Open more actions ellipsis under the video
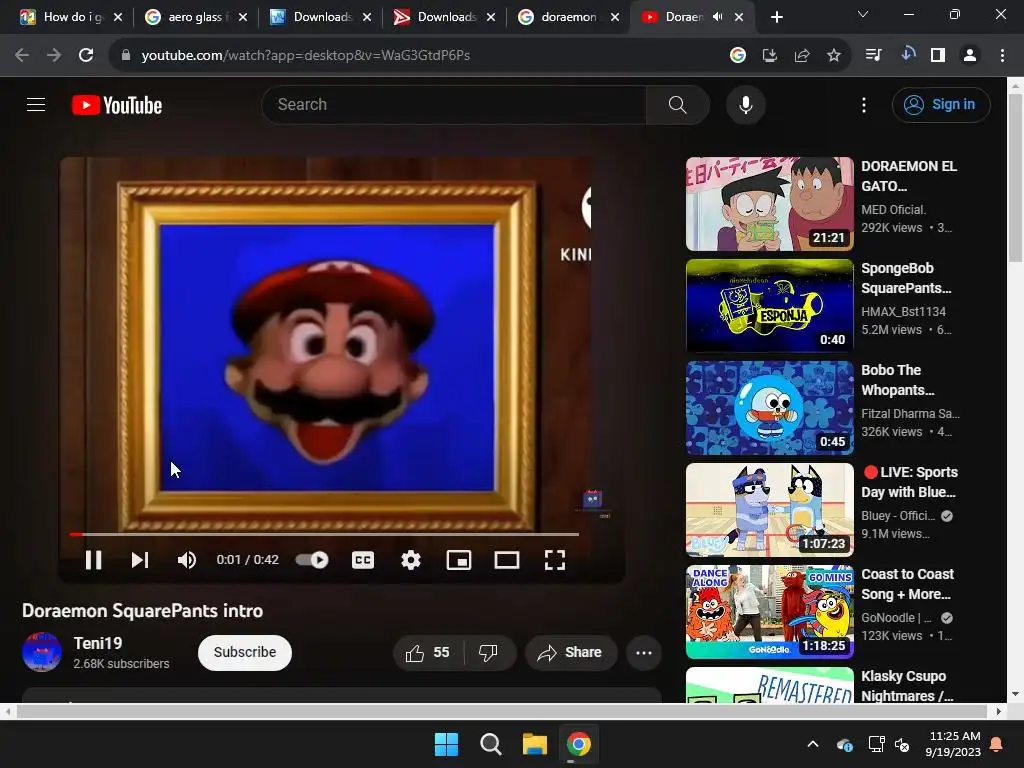Screen dimensions: 1024x768 click(x=644, y=652)
